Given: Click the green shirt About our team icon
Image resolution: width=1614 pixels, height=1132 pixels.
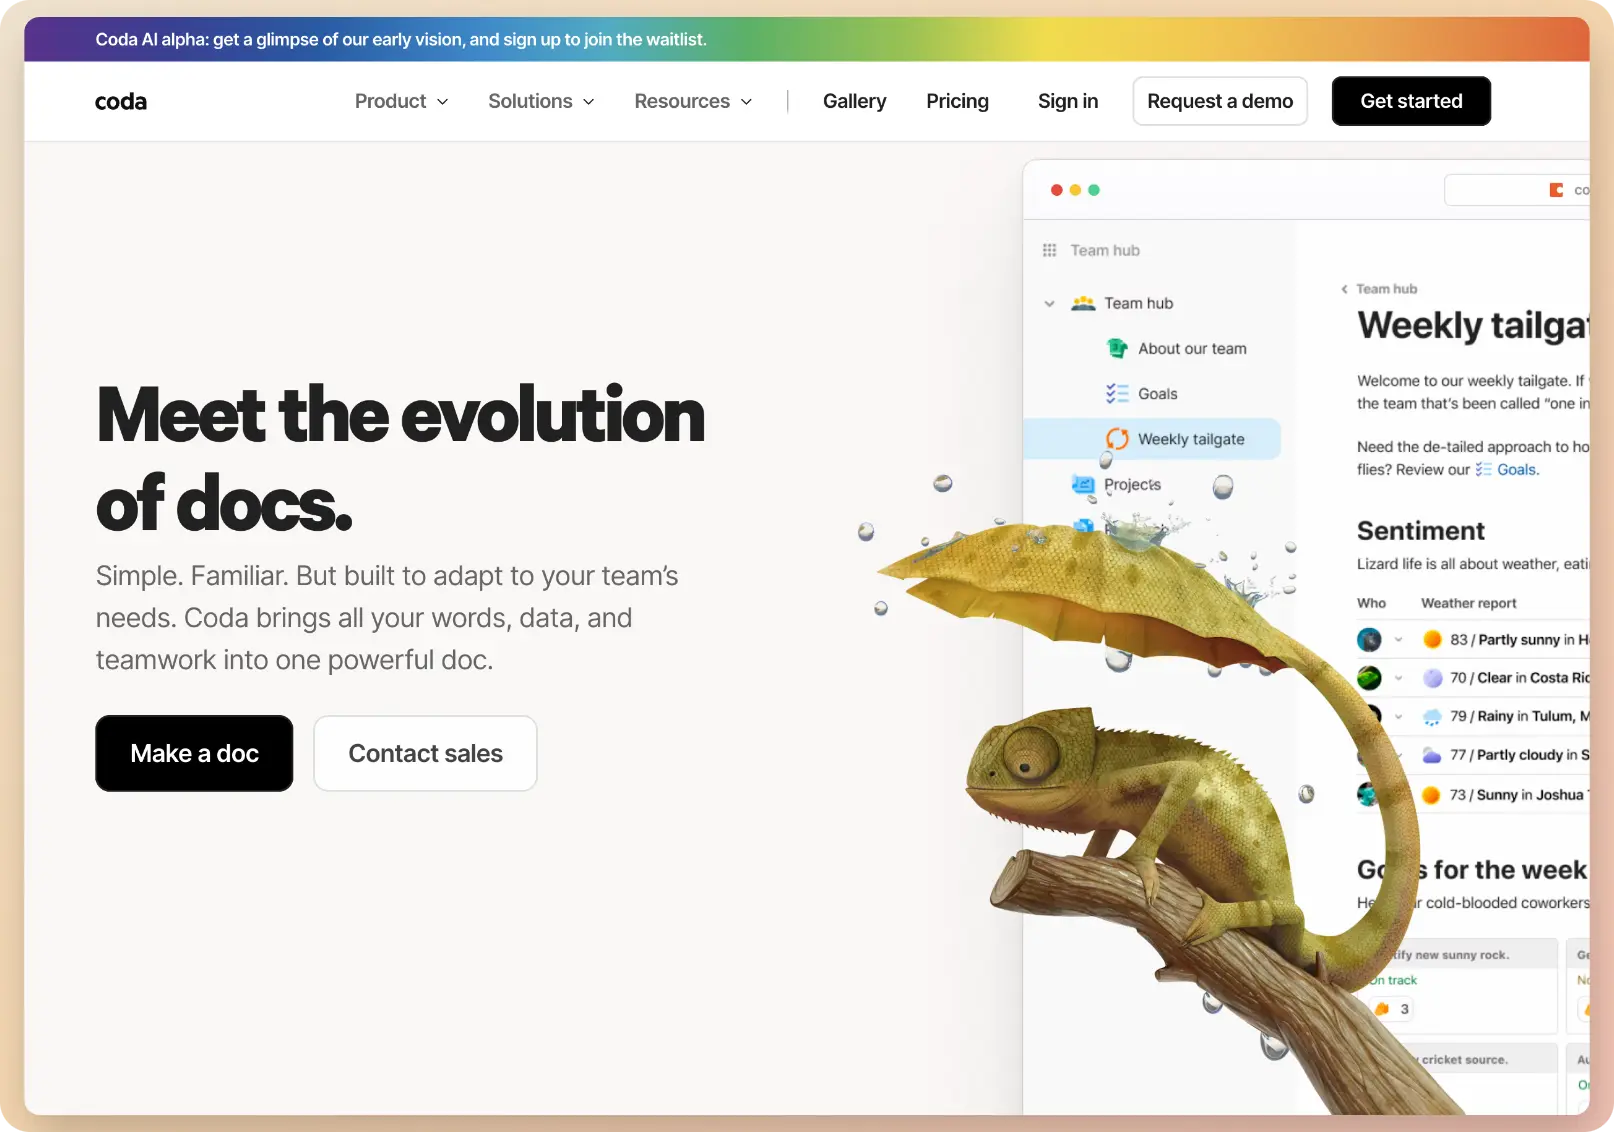Looking at the screenshot, I should click(x=1117, y=348).
